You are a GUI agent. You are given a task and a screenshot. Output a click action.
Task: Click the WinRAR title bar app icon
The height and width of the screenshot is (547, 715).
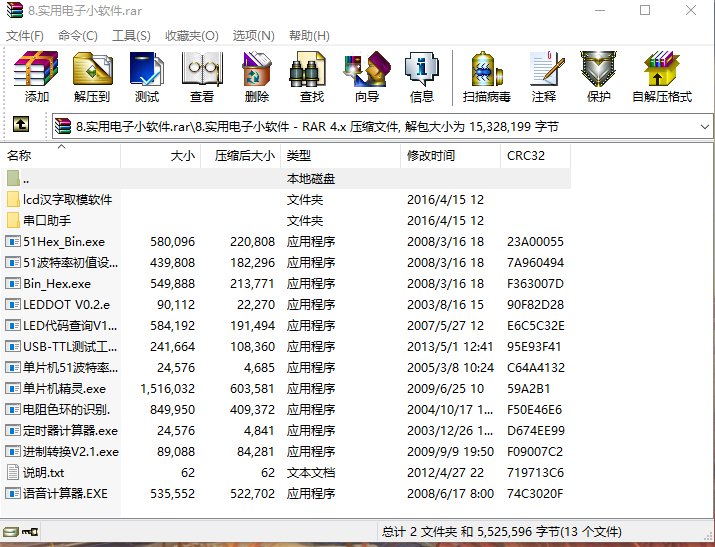click(x=15, y=10)
